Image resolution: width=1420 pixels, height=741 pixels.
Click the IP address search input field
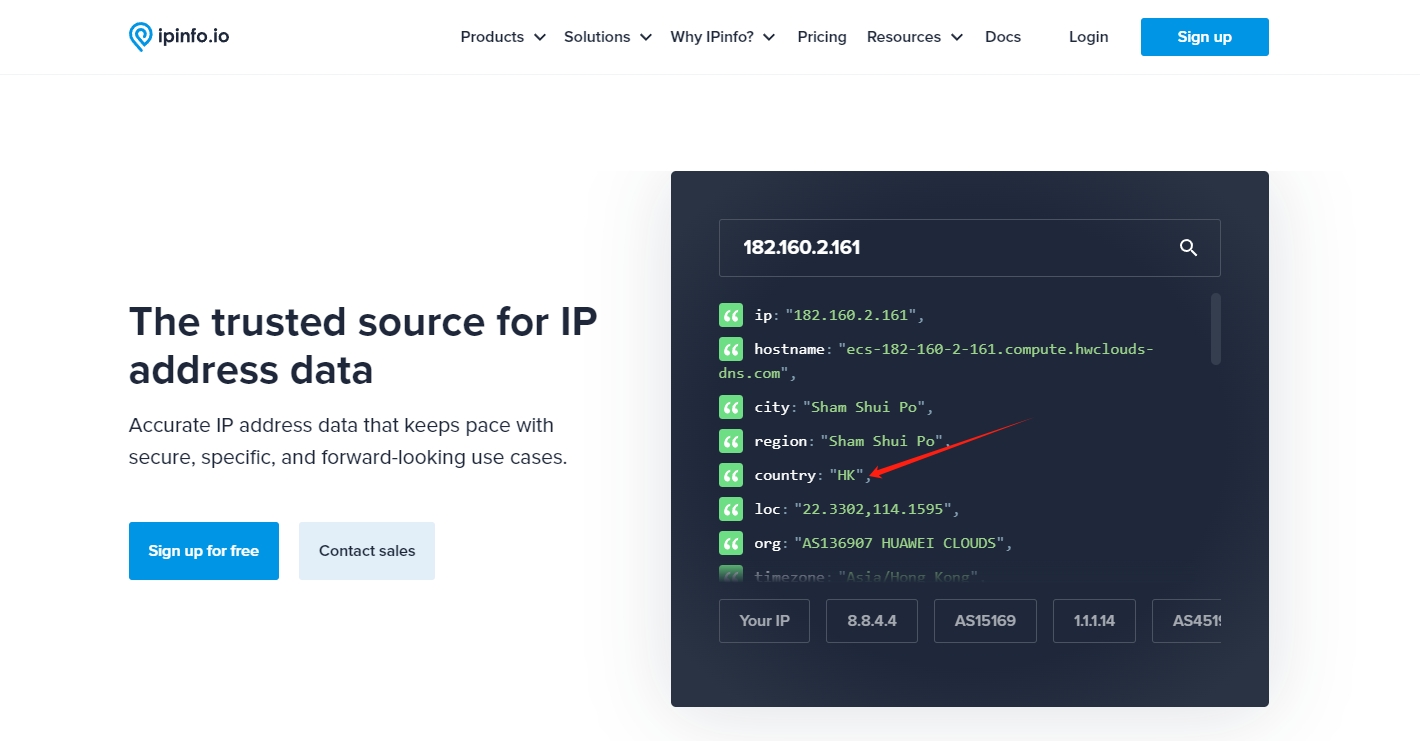940,248
